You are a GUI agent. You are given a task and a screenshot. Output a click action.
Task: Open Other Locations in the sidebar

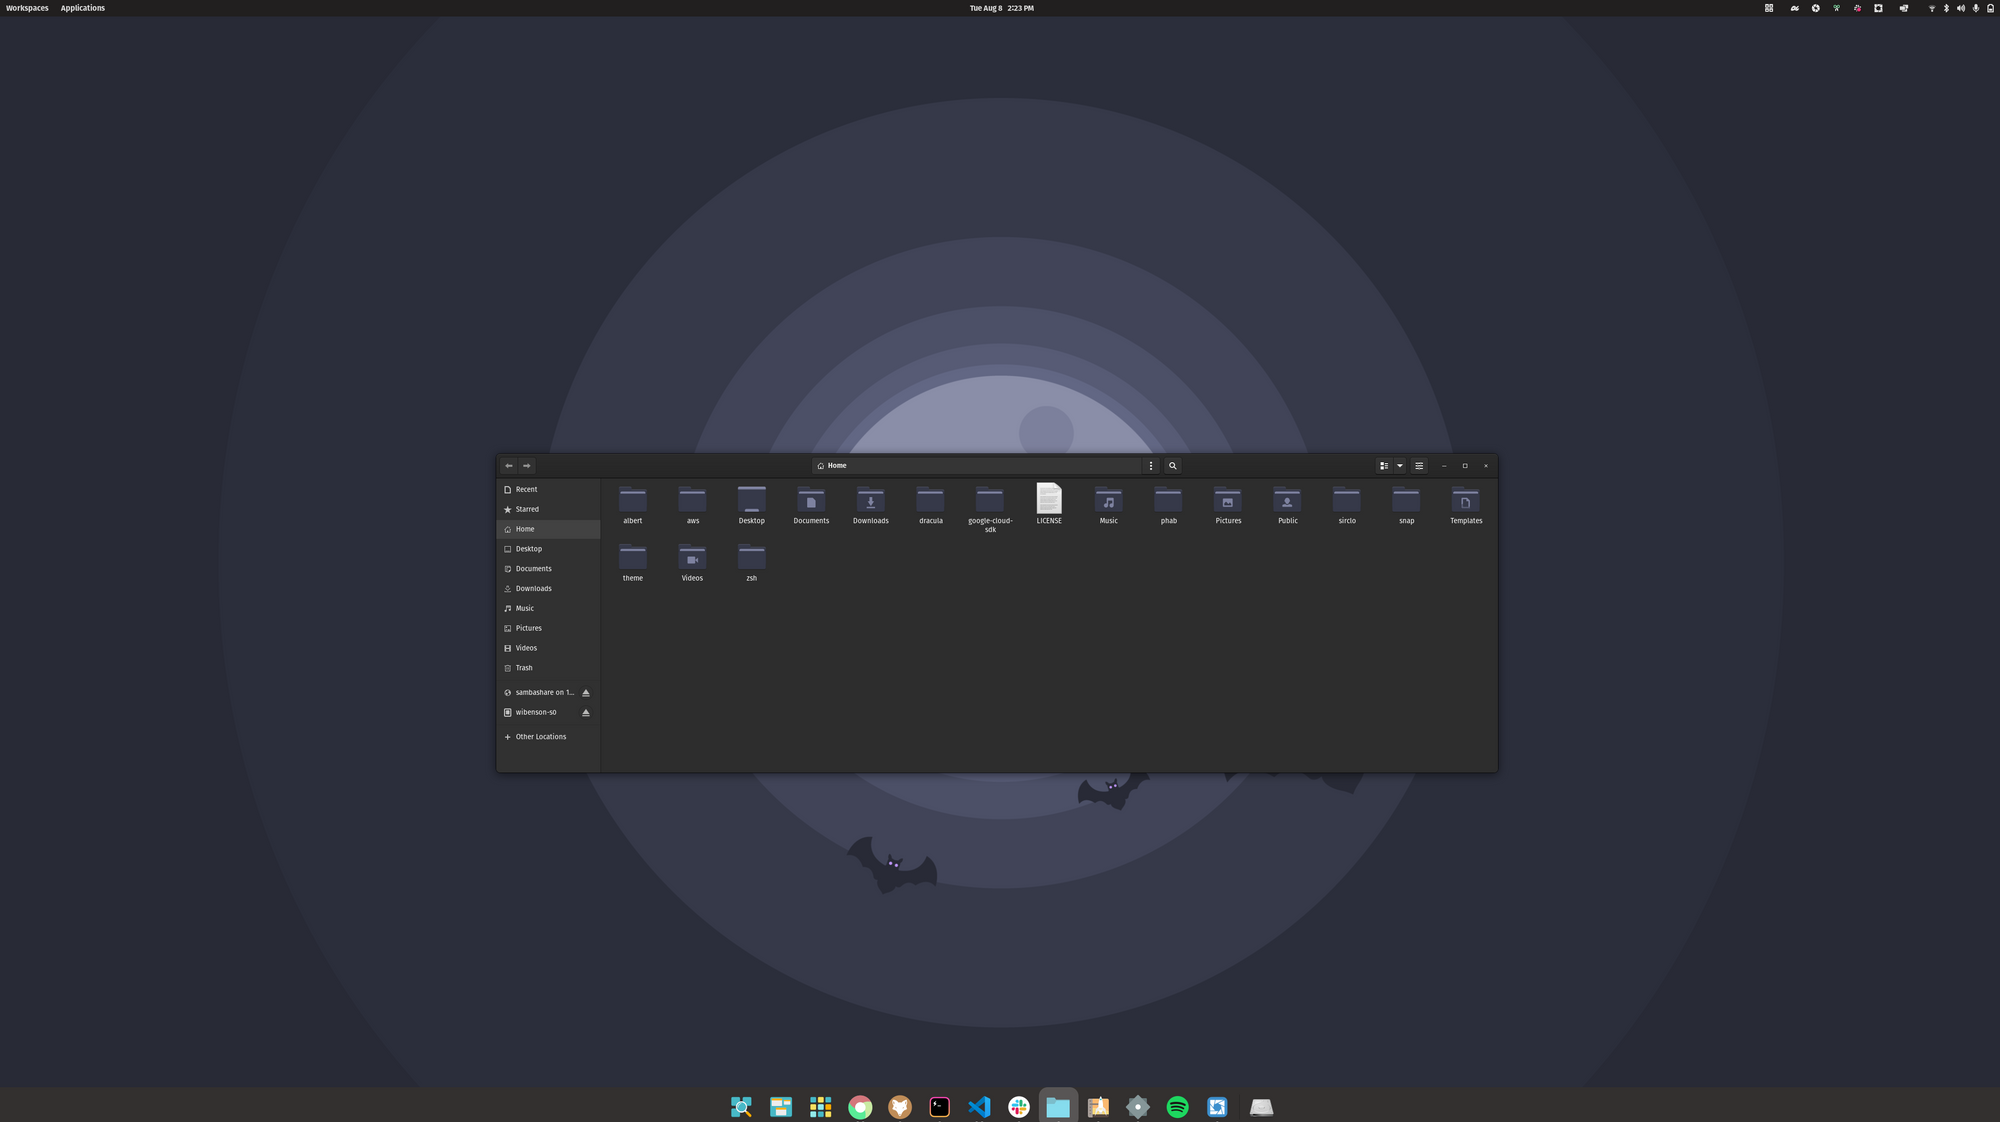tap(548, 737)
